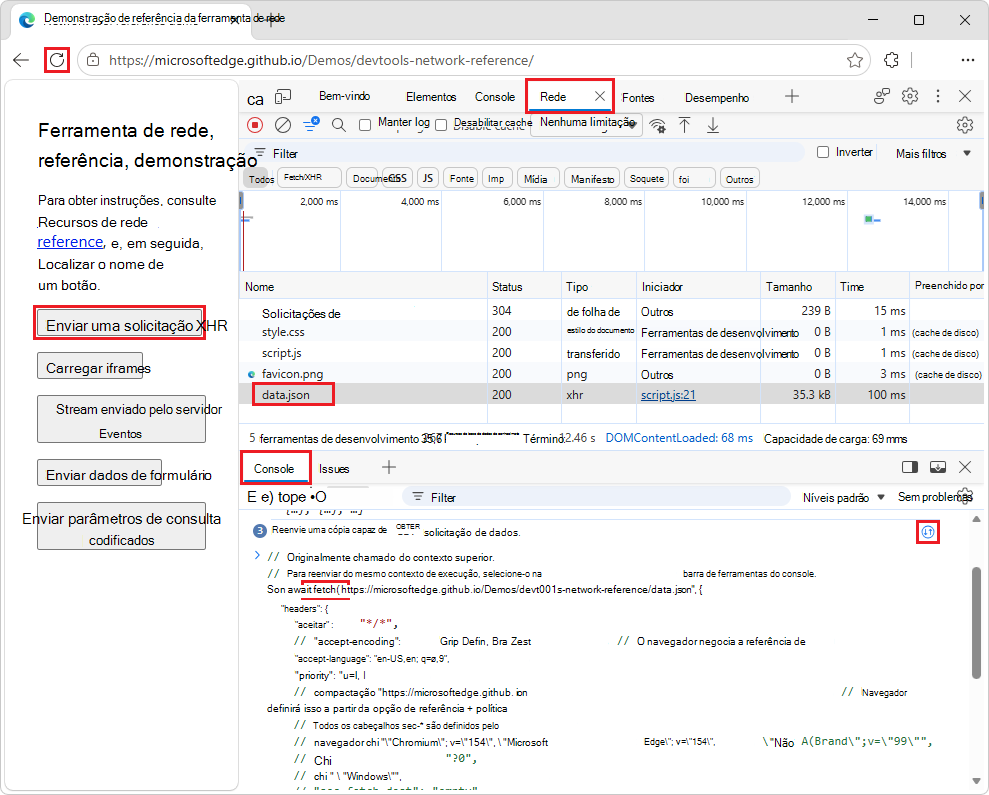The height and width of the screenshot is (795, 989).
Task: Switch to the Bem-vindo tab
Action: (344, 96)
